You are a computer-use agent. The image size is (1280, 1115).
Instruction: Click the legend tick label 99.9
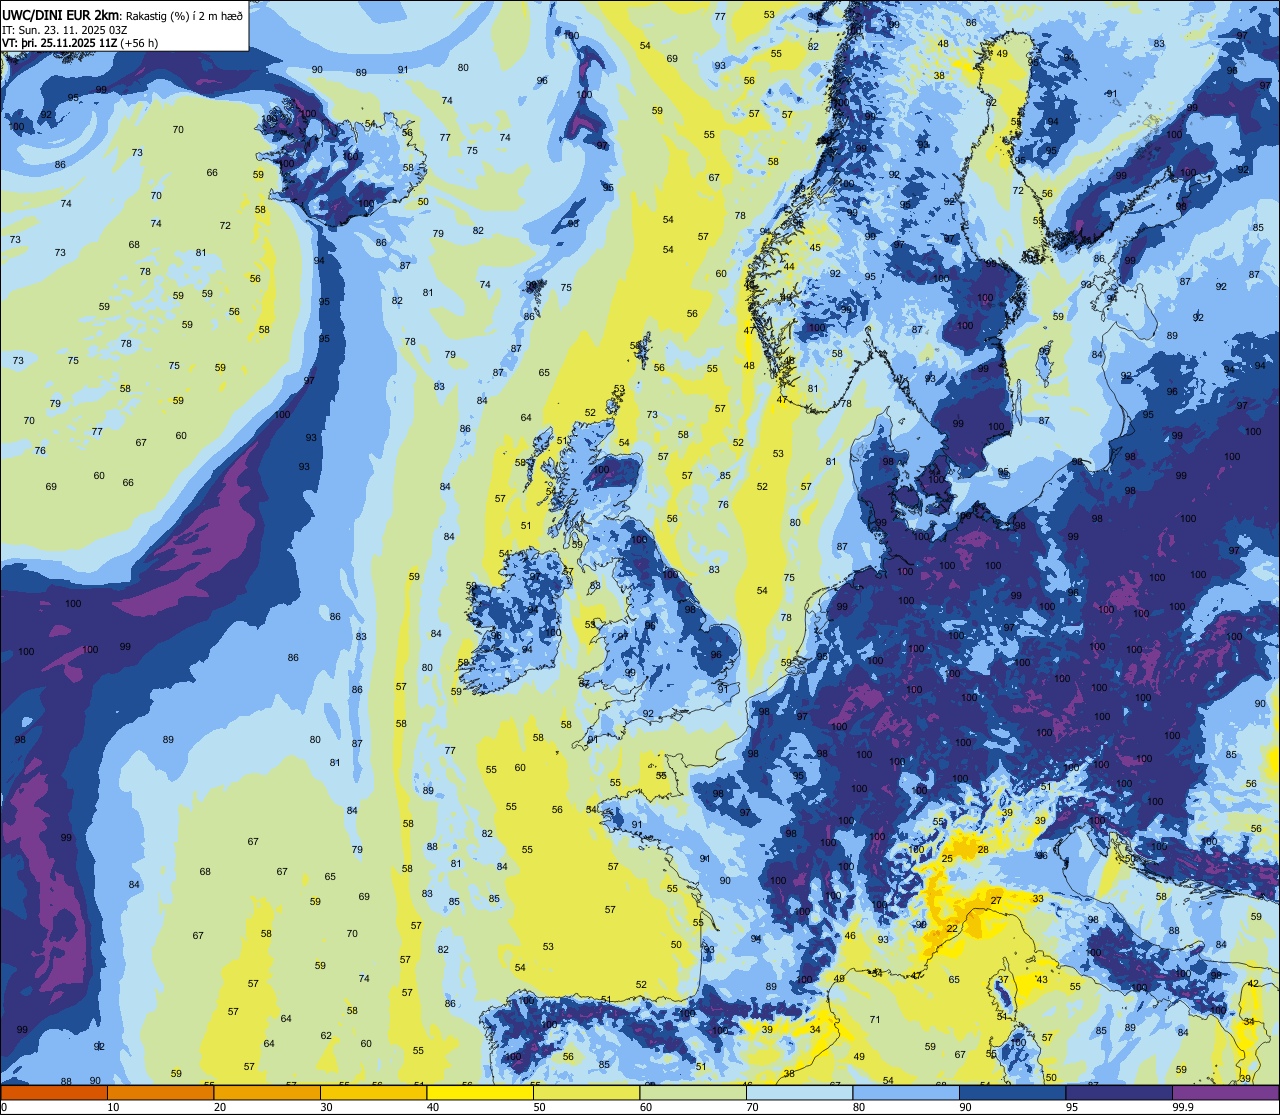coord(1183,1106)
